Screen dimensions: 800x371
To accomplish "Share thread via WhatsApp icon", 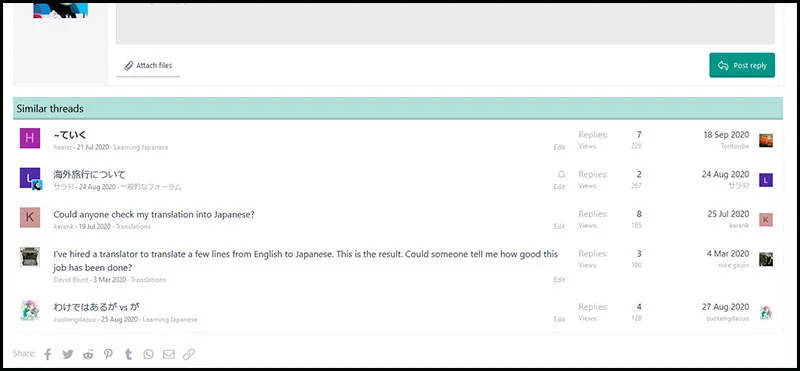I will click(x=148, y=354).
